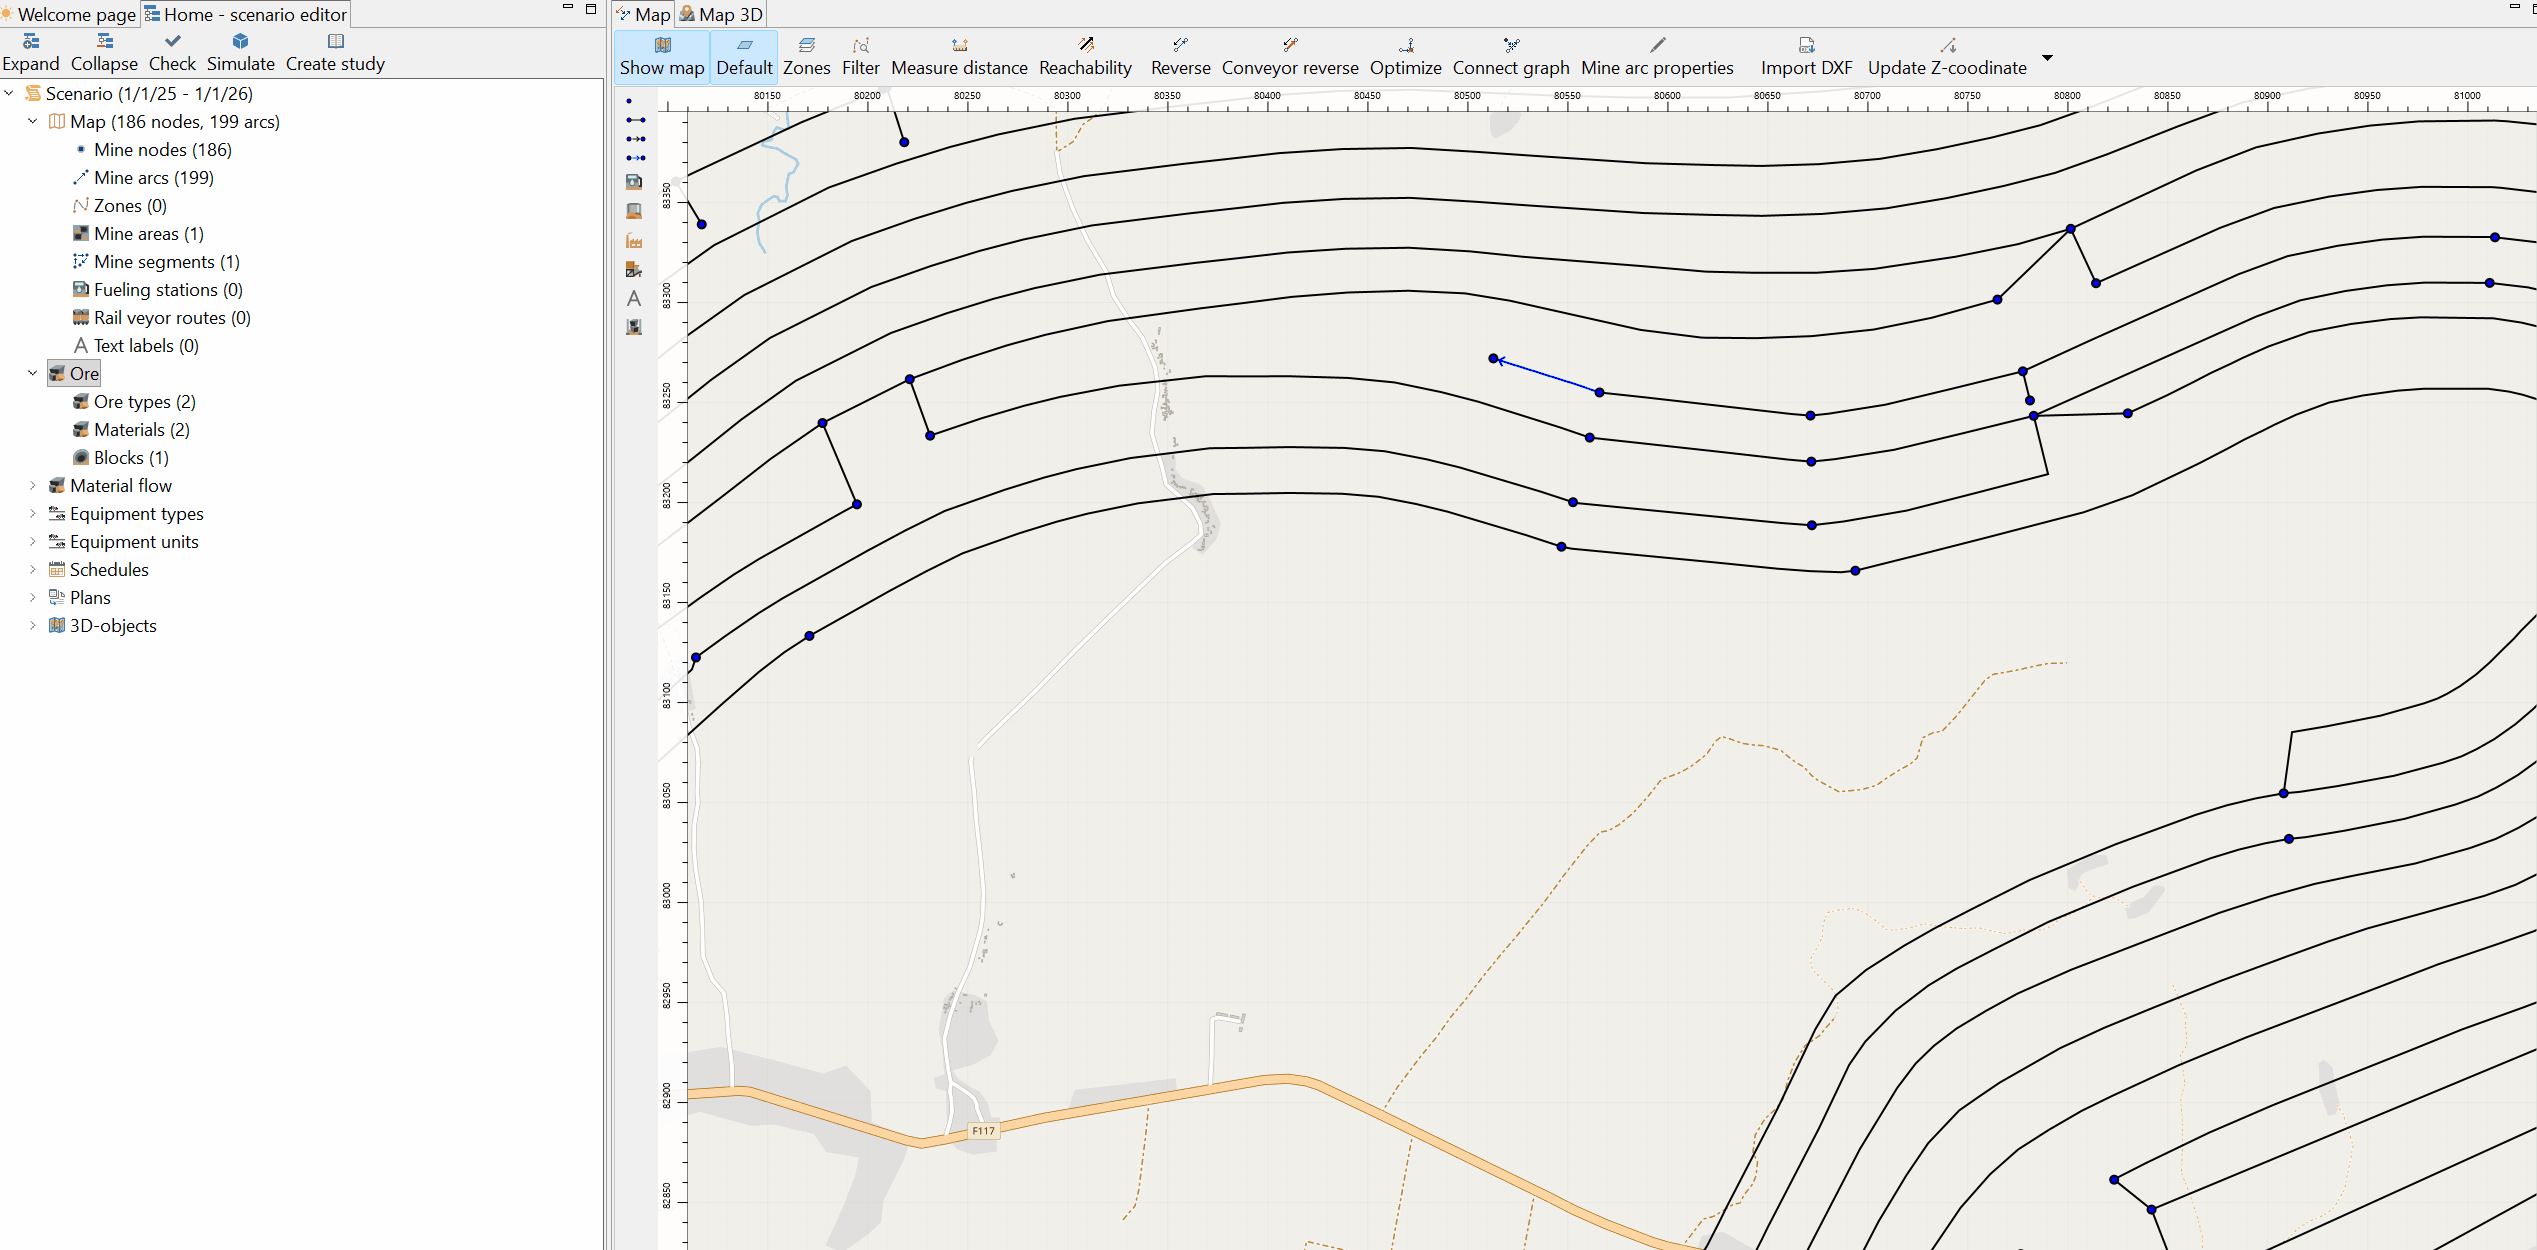Select the two-way arc drawing tool
This screenshot has width=2537, height=1250.
point(635,120)
